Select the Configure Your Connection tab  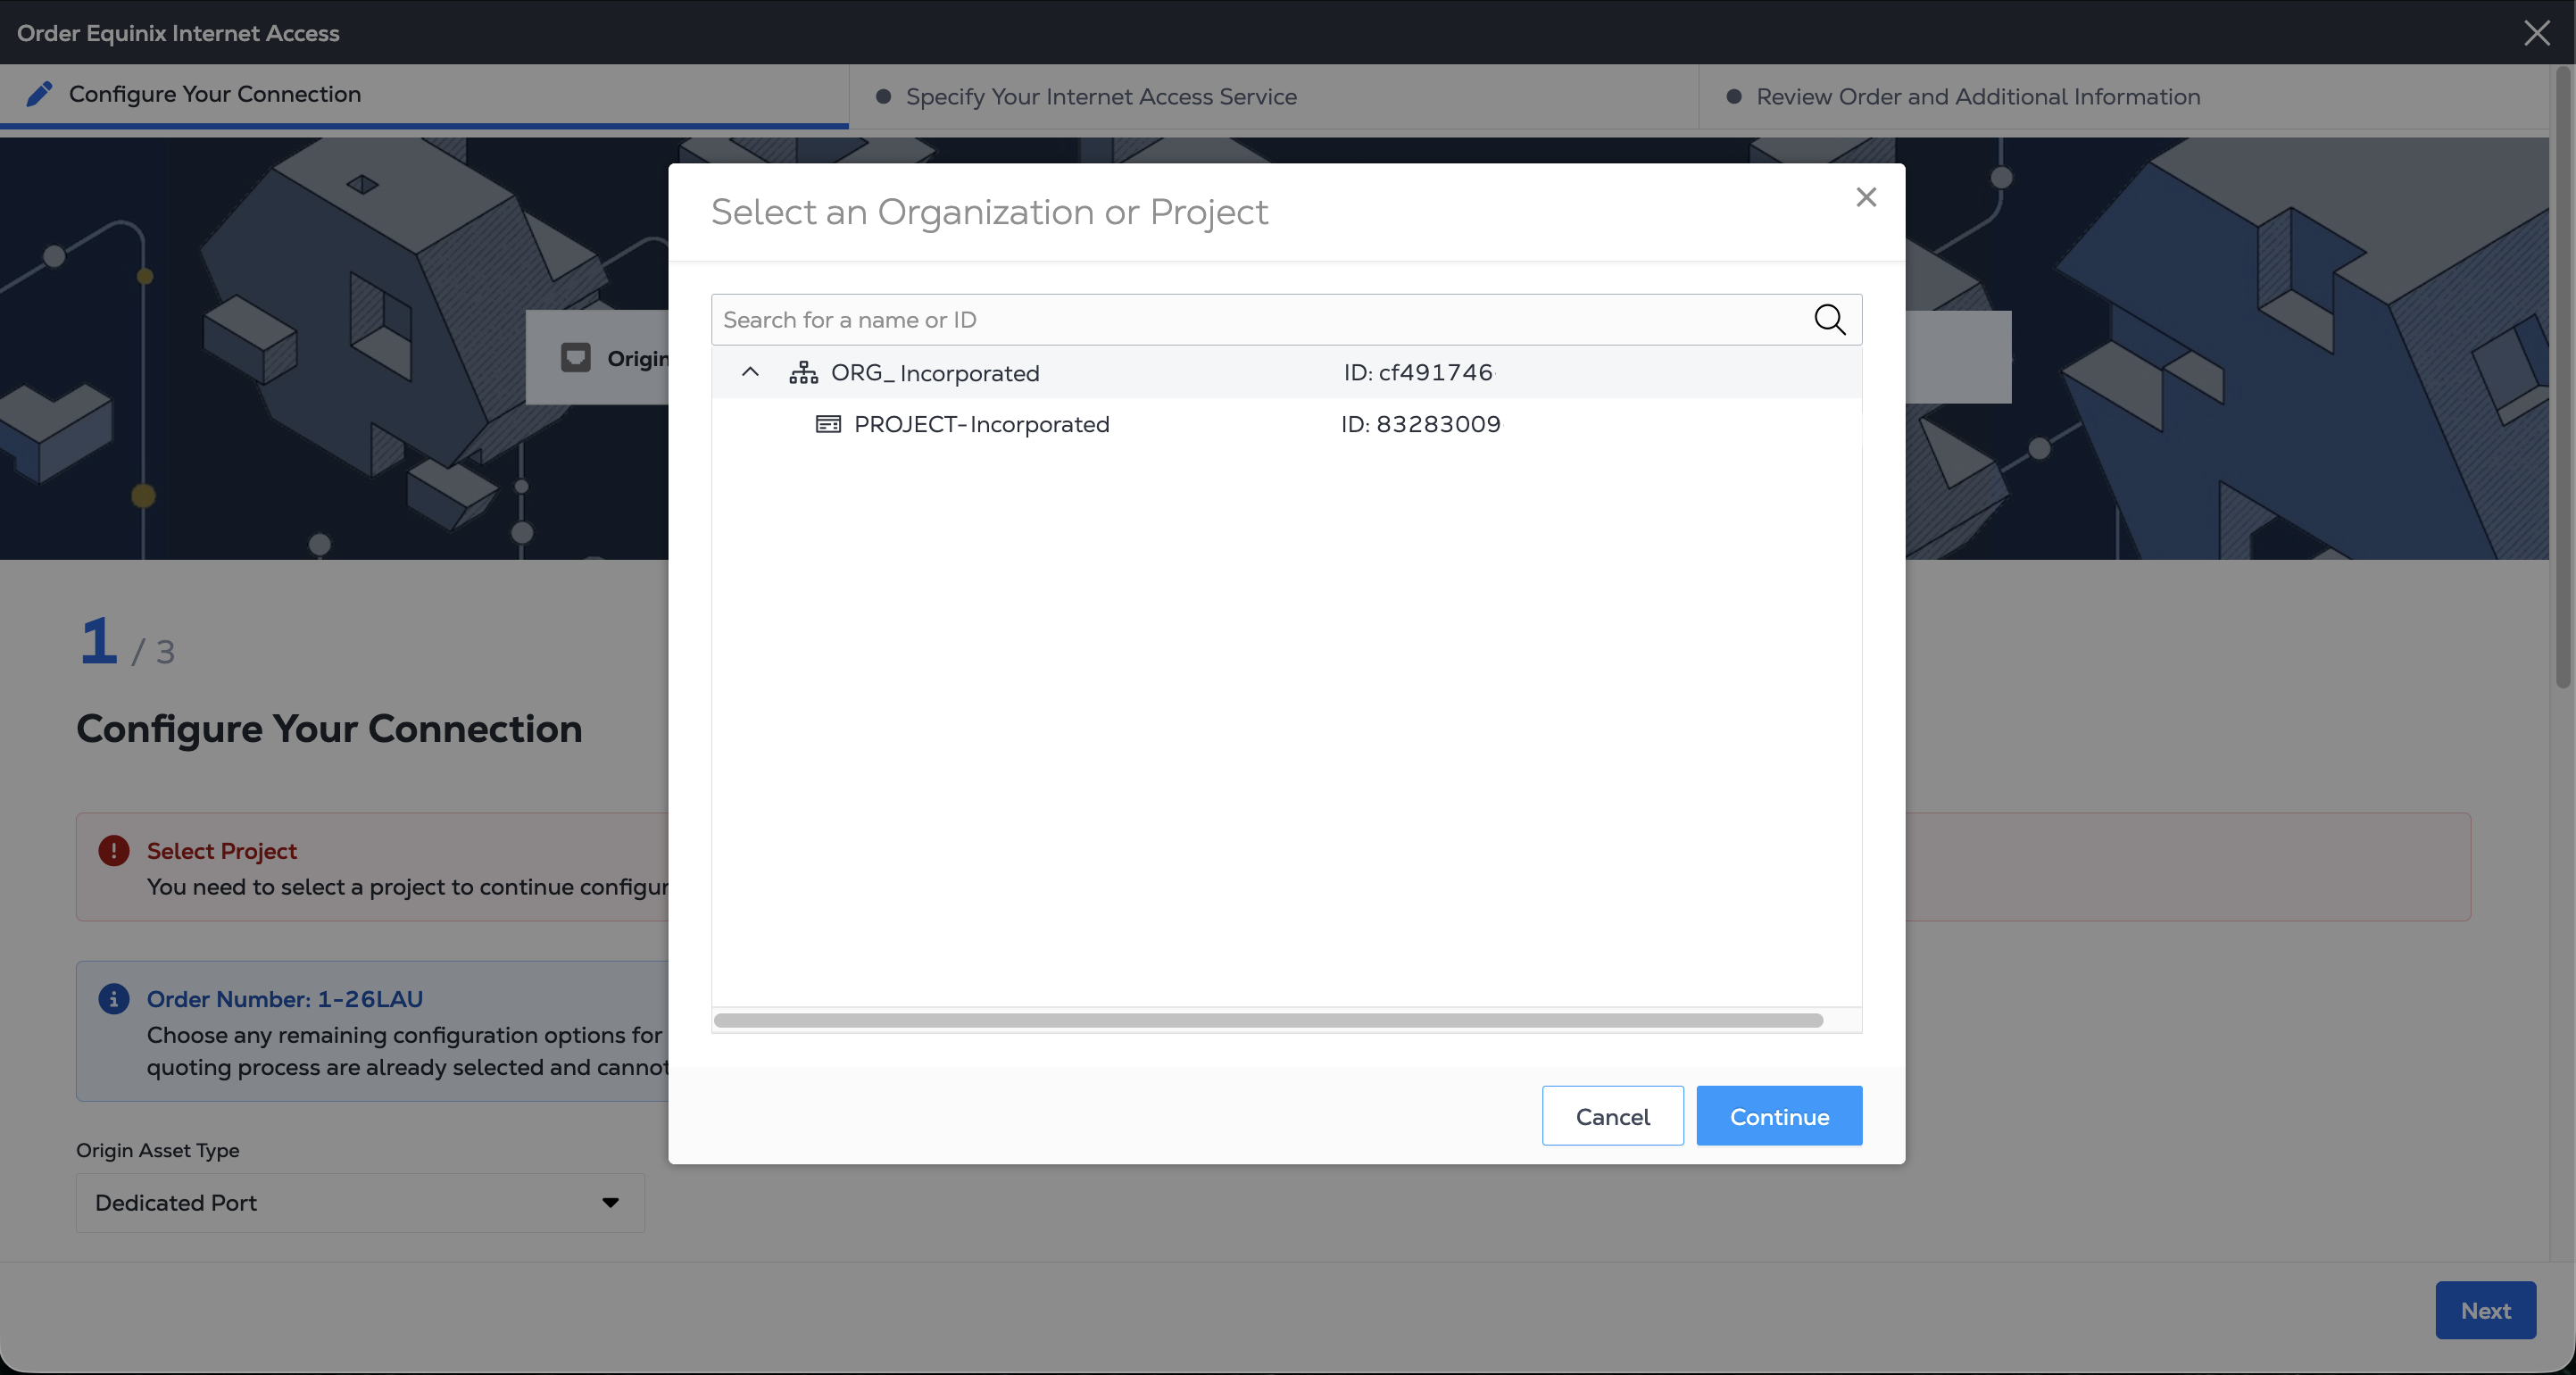(214, 94)
